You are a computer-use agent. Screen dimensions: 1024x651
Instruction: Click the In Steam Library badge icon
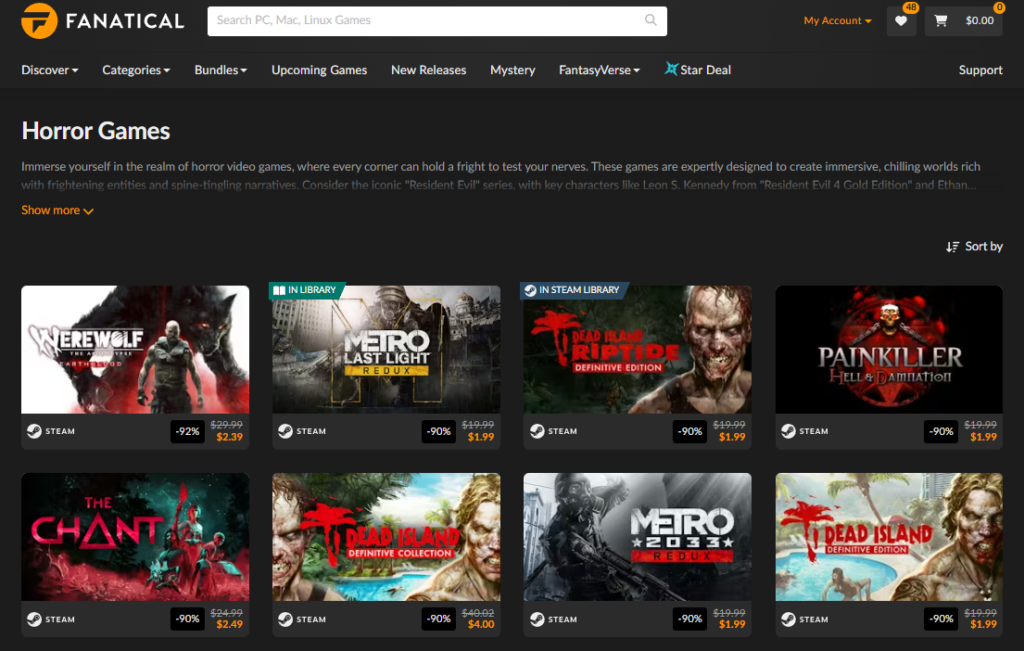click(530, 290)
